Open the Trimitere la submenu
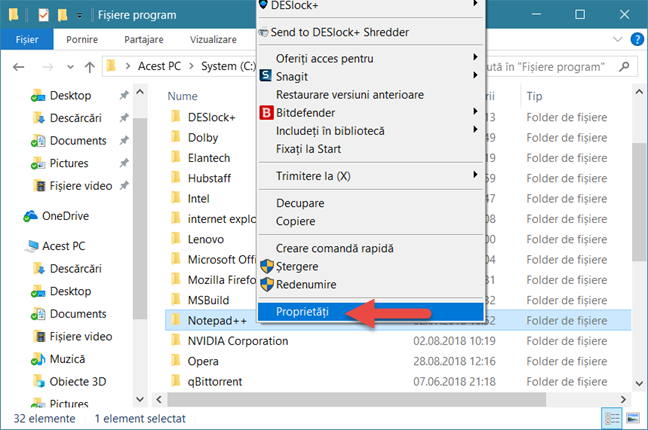Screen dimensions: 648x430 [371, 176]
